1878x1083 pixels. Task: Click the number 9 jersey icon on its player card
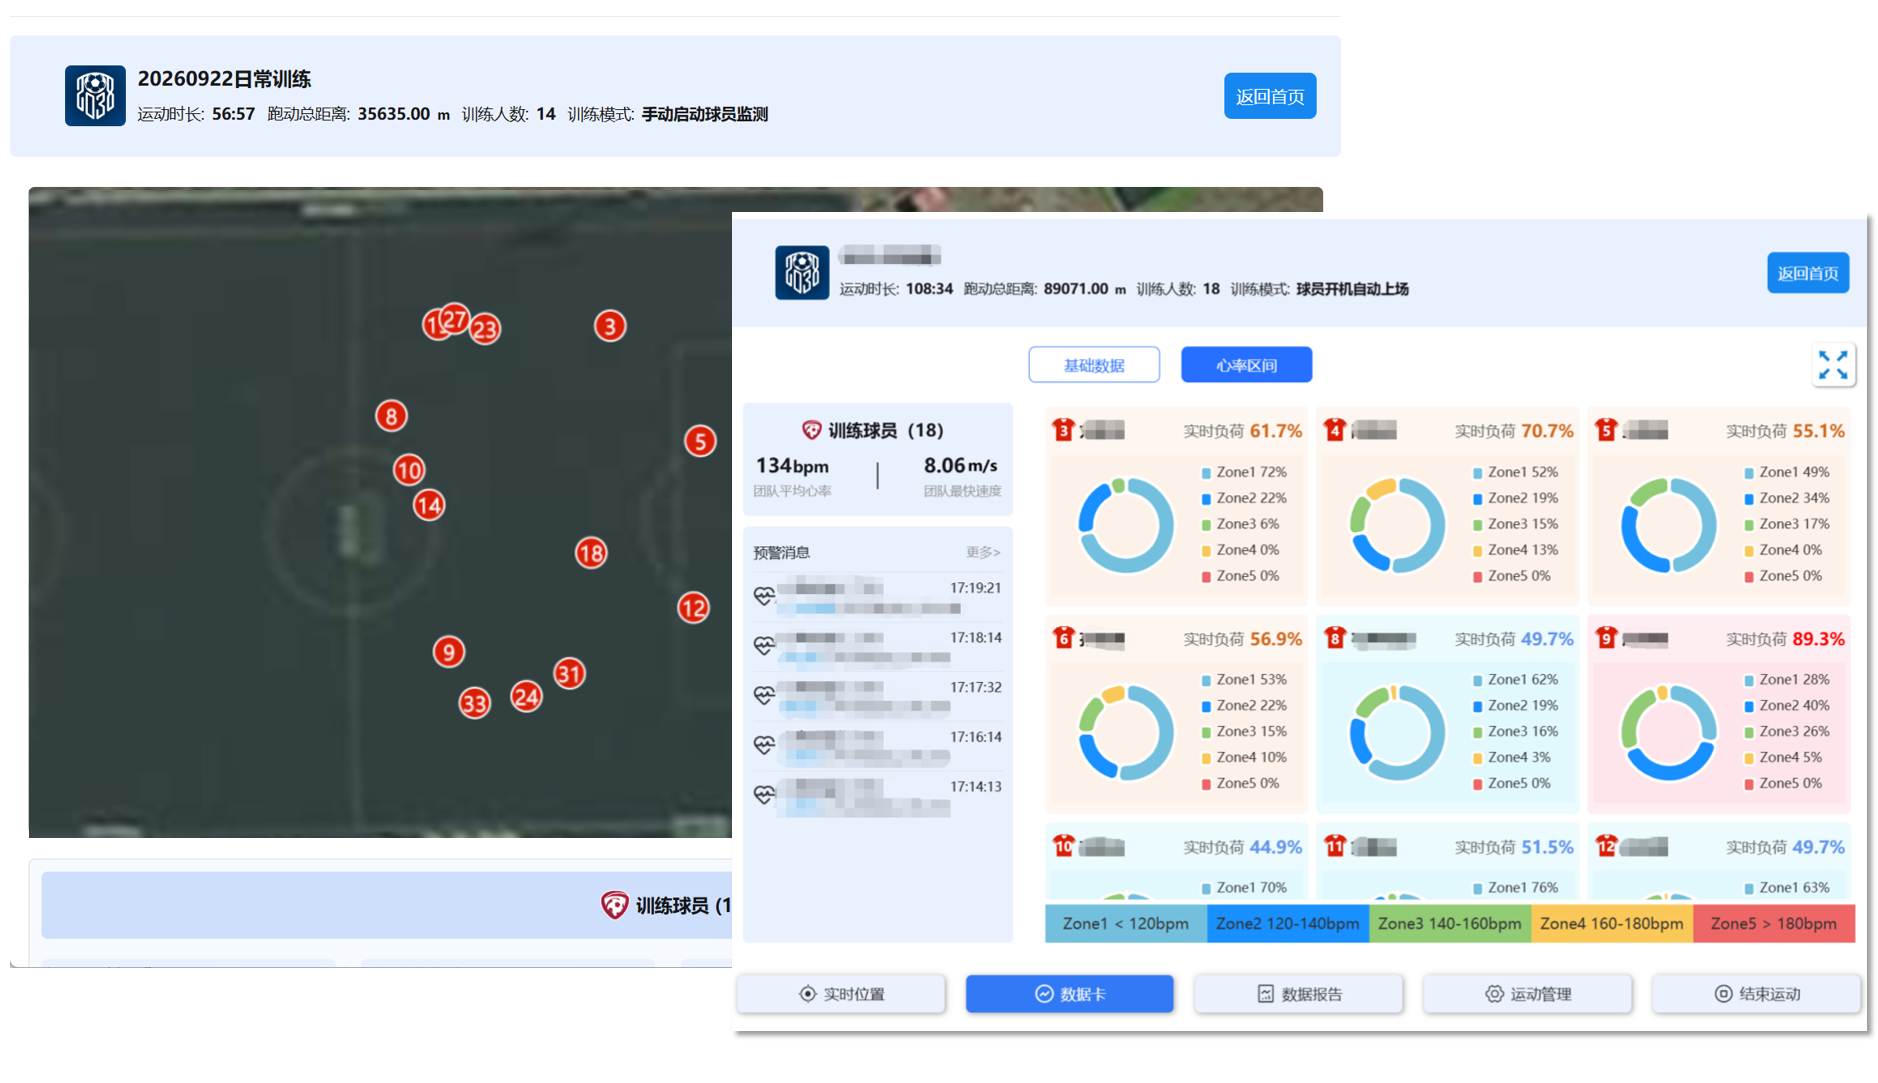tap(1606, 638)
